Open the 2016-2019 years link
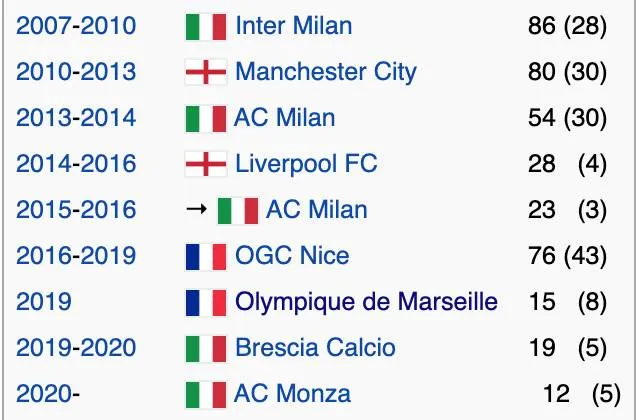This screenshot has width=636, height=420. click(76, 256)
